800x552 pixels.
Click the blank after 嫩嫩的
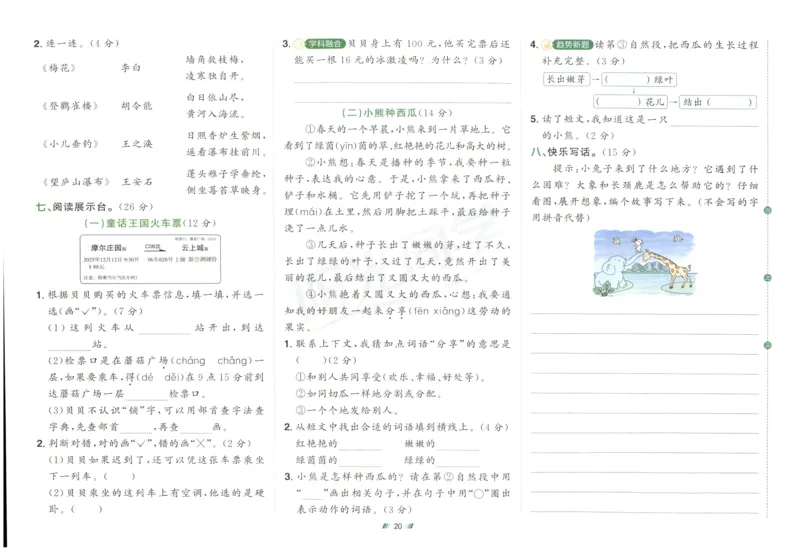(x=458, y=445)
